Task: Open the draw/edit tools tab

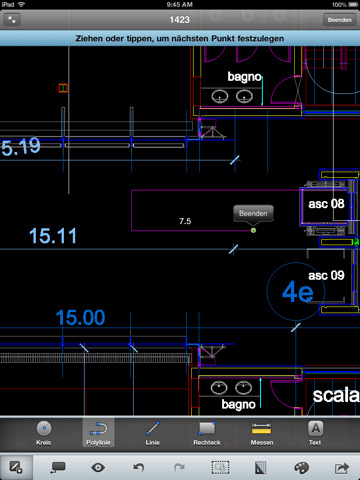Action: pos(16,467)
